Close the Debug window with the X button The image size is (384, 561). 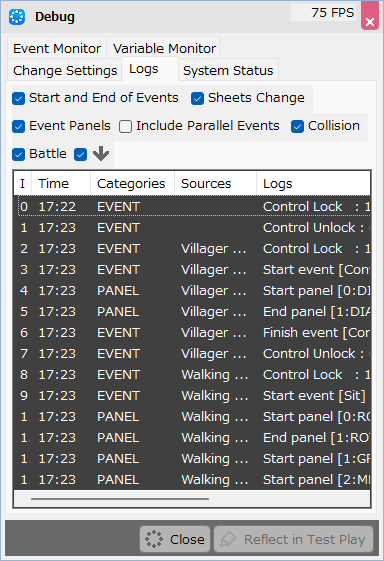(370, 16)
